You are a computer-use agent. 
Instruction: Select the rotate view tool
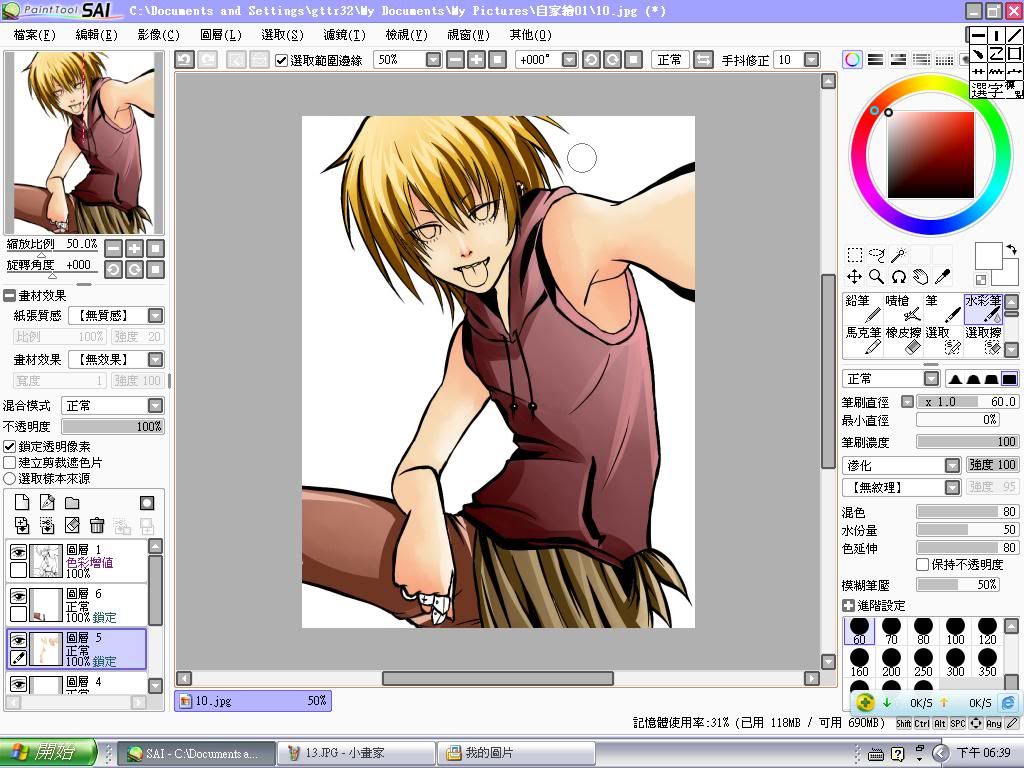click(x=899, y=277)
